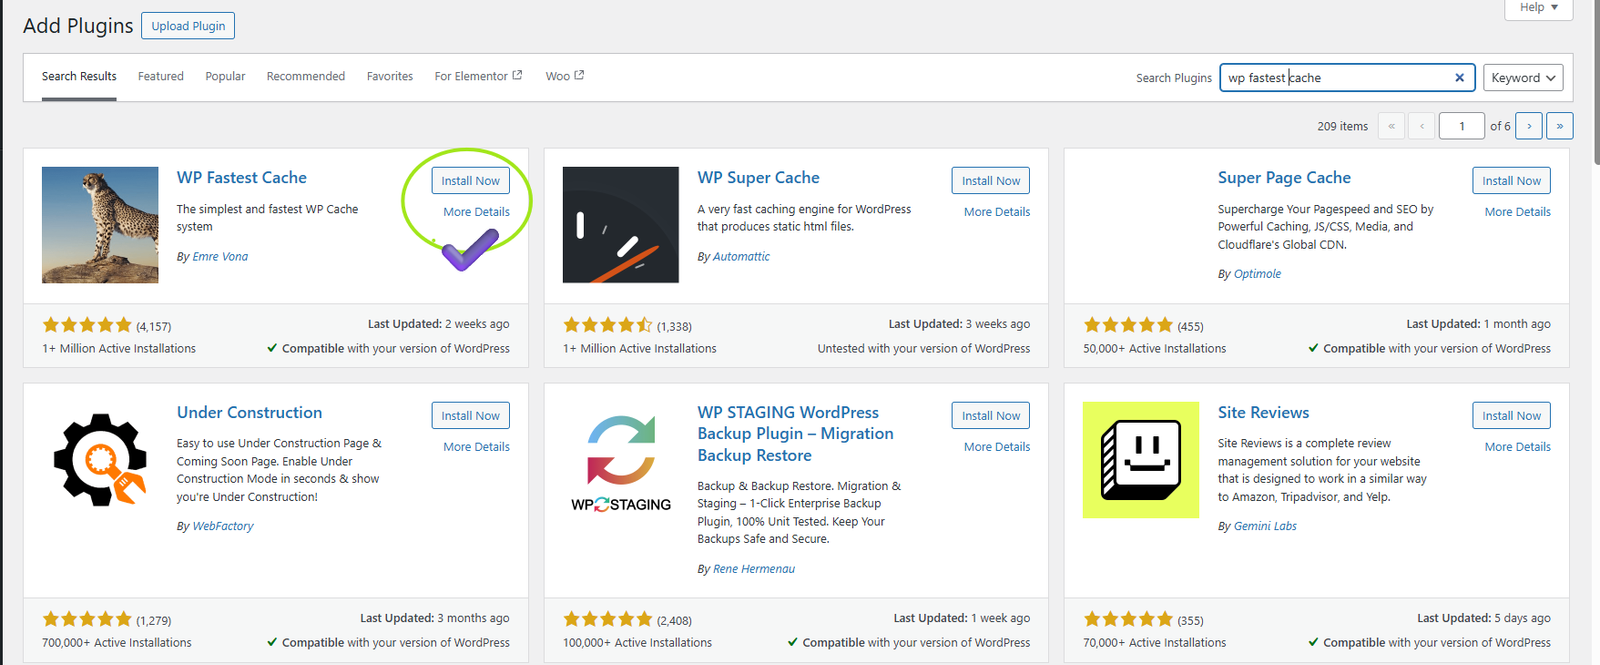Open the For Elementor external link tab

point(478,76)
